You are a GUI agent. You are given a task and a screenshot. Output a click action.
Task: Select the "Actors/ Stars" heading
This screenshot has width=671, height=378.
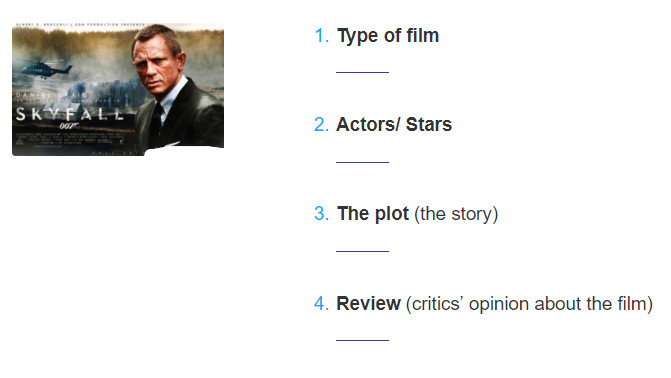[x=394, y=125]
